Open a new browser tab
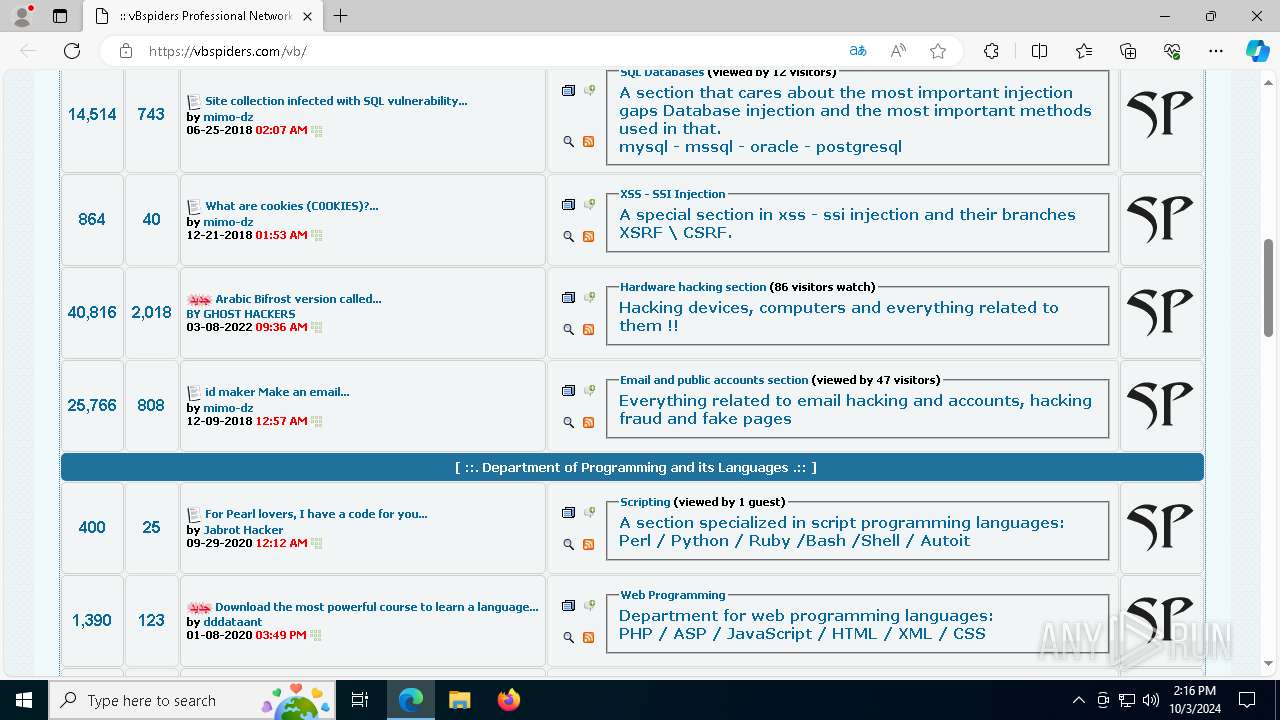Viewport: 1280px width, 720px height. point(341,16)
